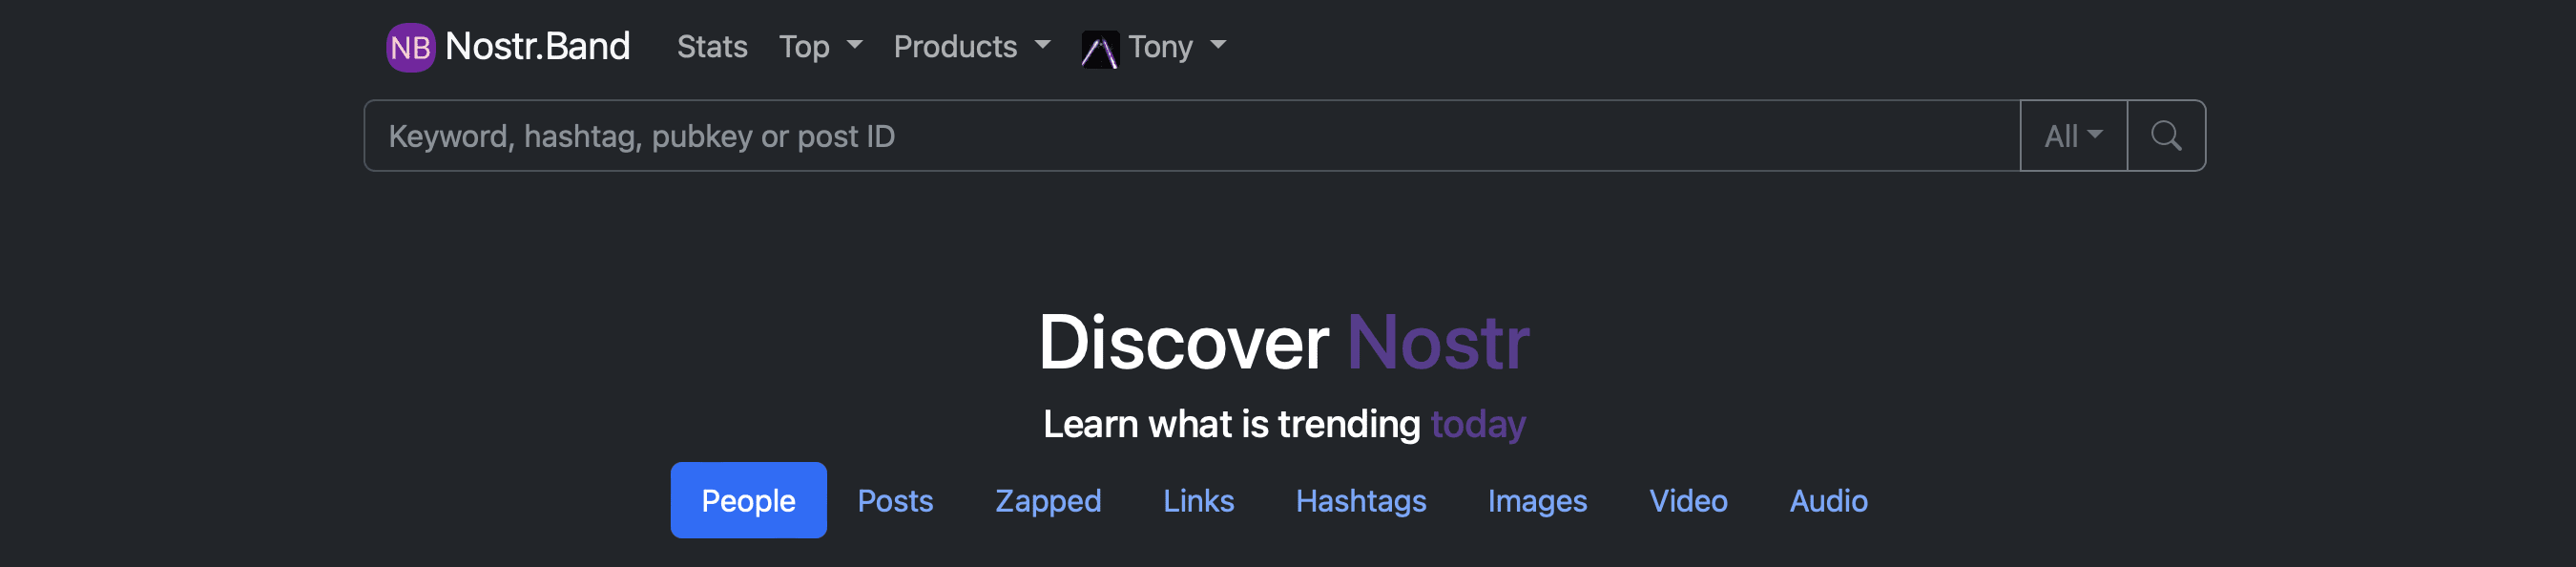The height and width of the screenshot is (567, 2576).
Task: Select the People tab
Action: coord(748,500)
